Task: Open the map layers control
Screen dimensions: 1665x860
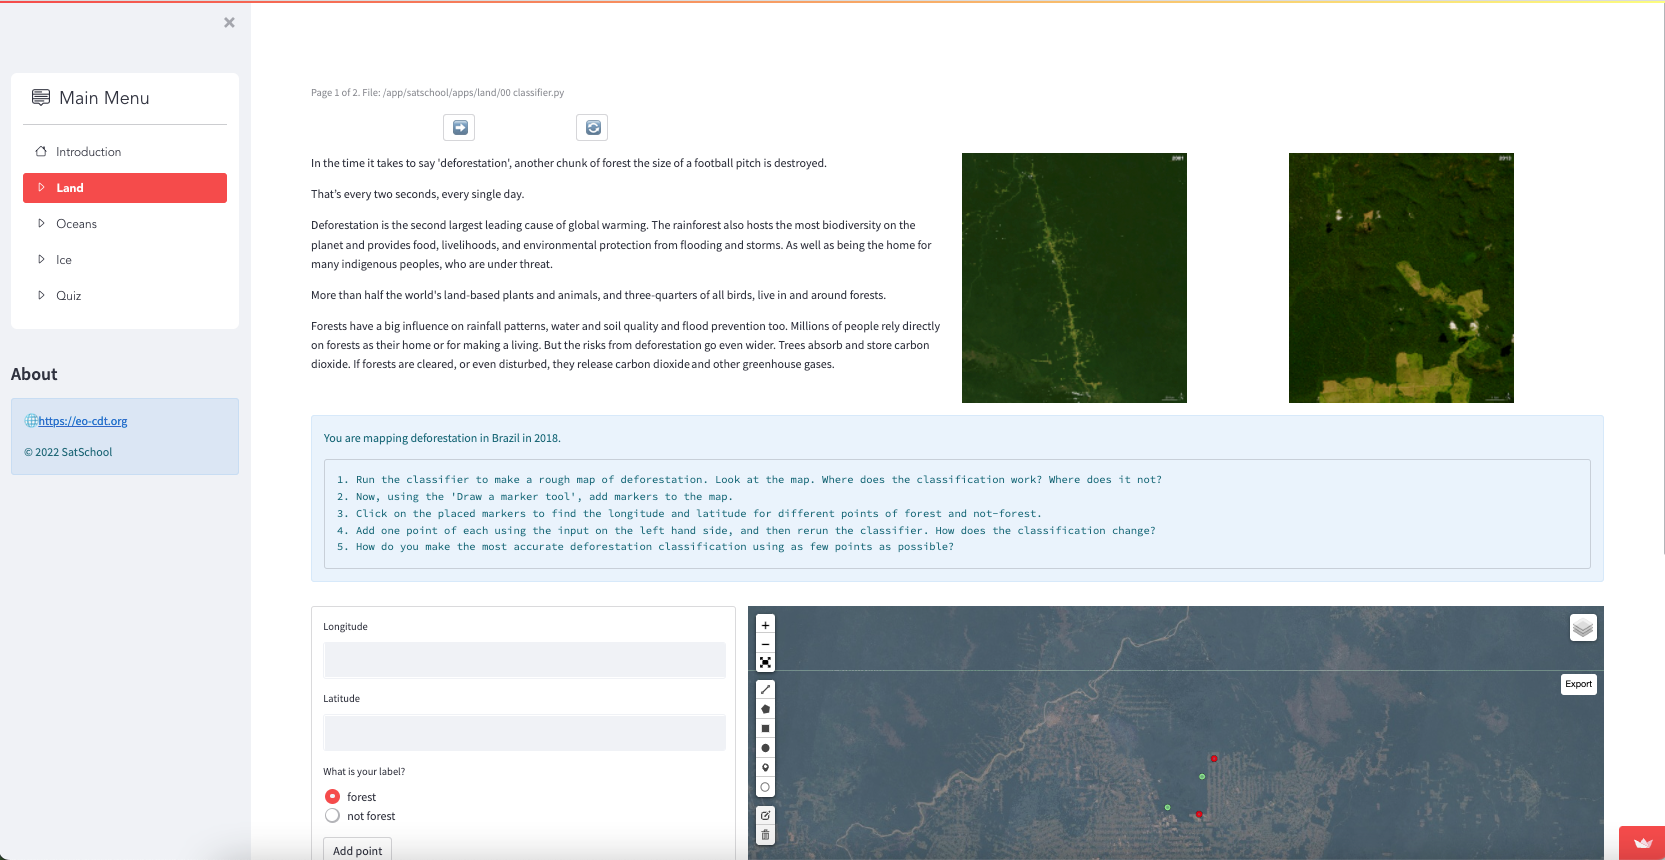Action: (1582, 628)
